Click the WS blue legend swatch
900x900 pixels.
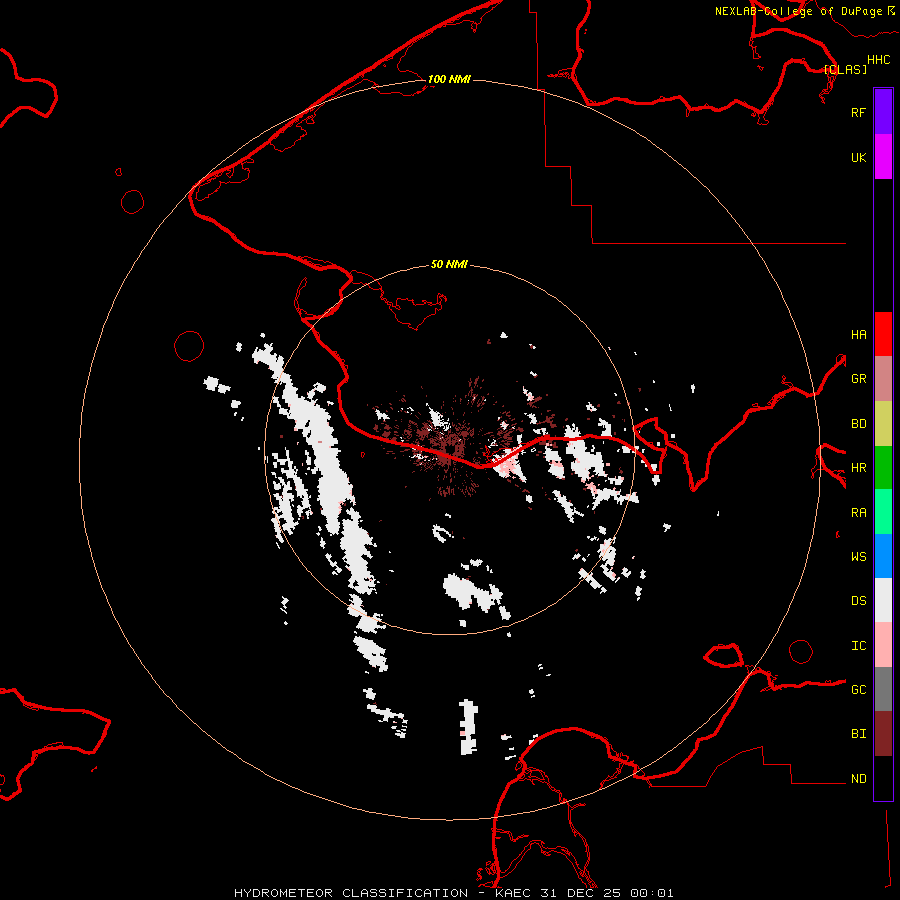883,556
